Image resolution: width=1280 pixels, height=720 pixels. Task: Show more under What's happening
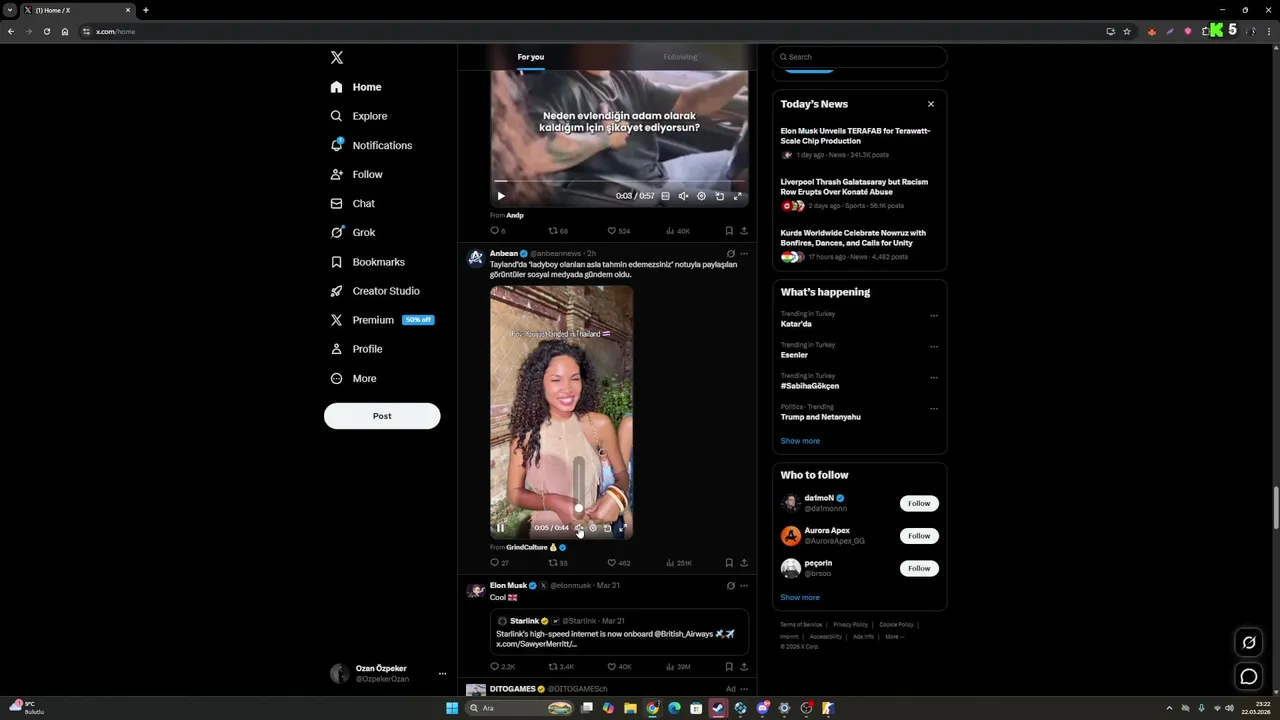(800, 441)
